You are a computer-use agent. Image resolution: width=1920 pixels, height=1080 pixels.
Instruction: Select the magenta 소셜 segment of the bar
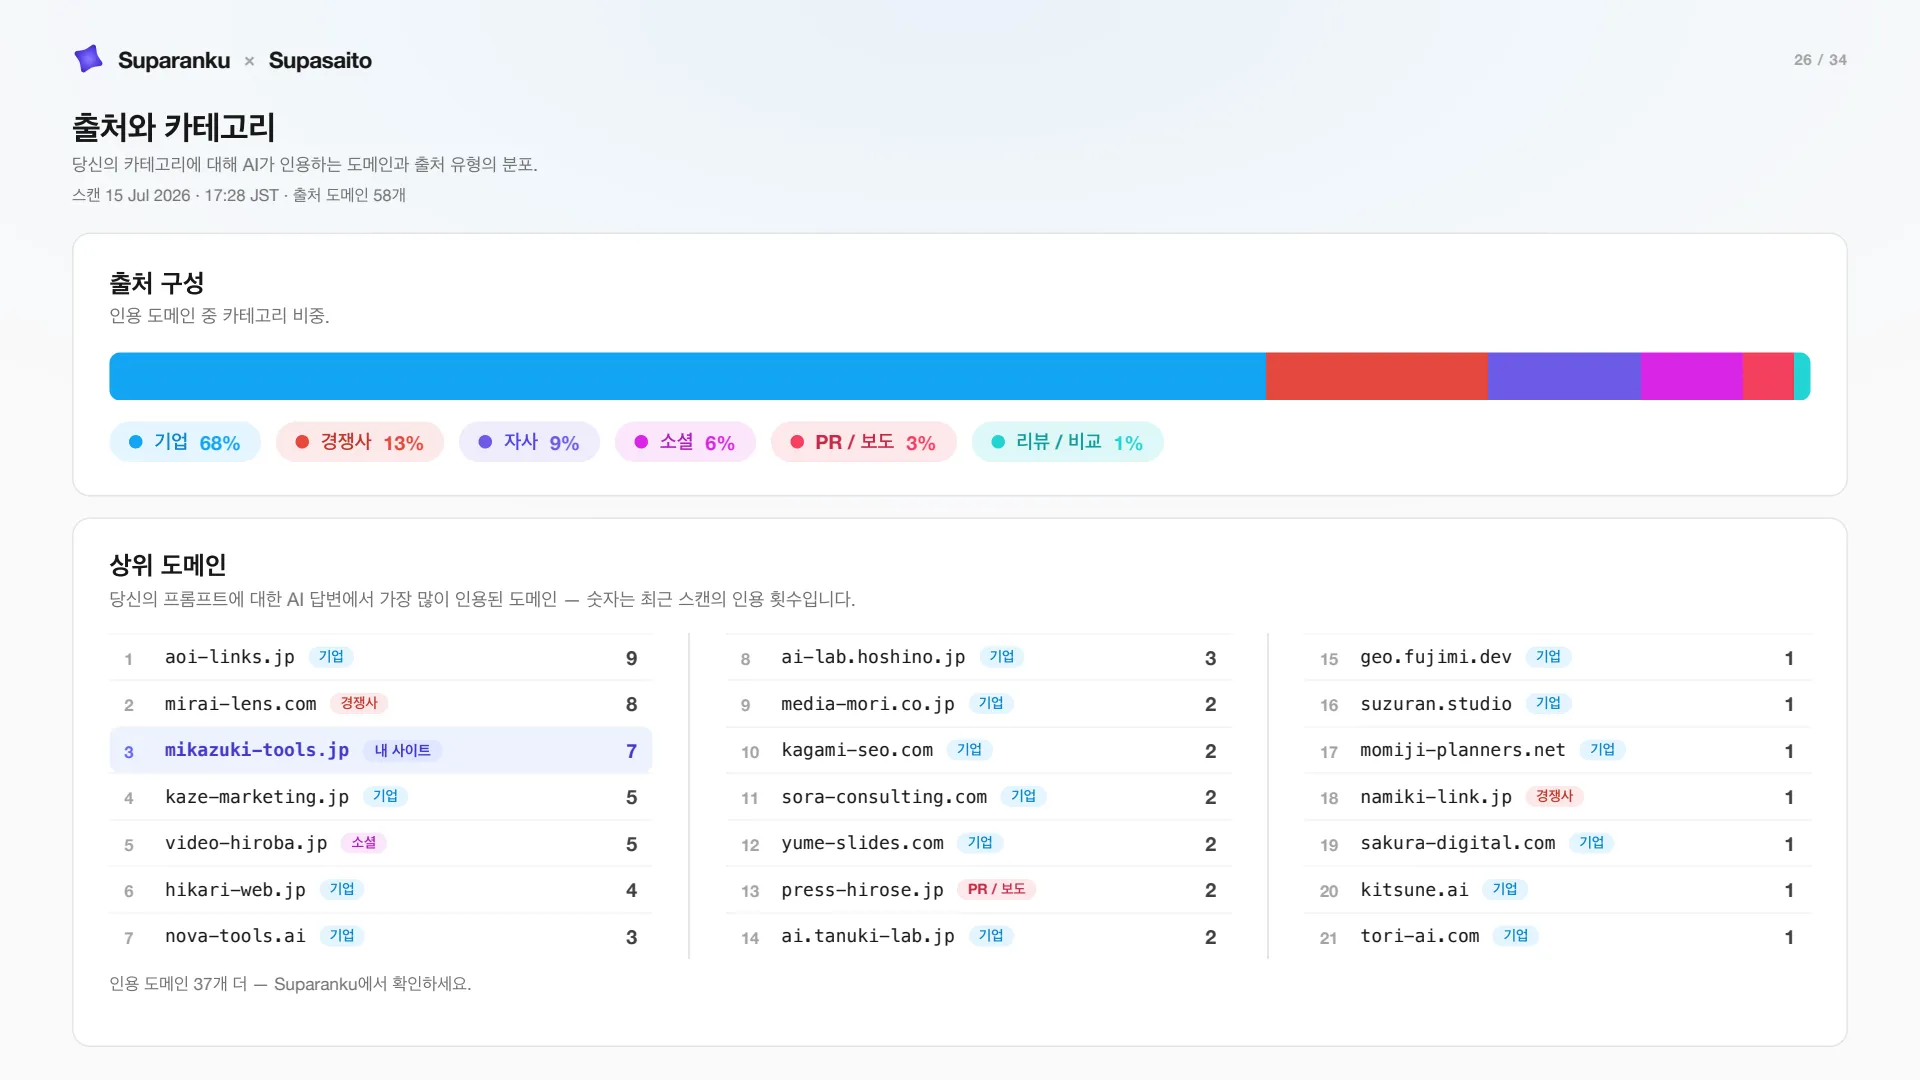tap(1692, 376)
